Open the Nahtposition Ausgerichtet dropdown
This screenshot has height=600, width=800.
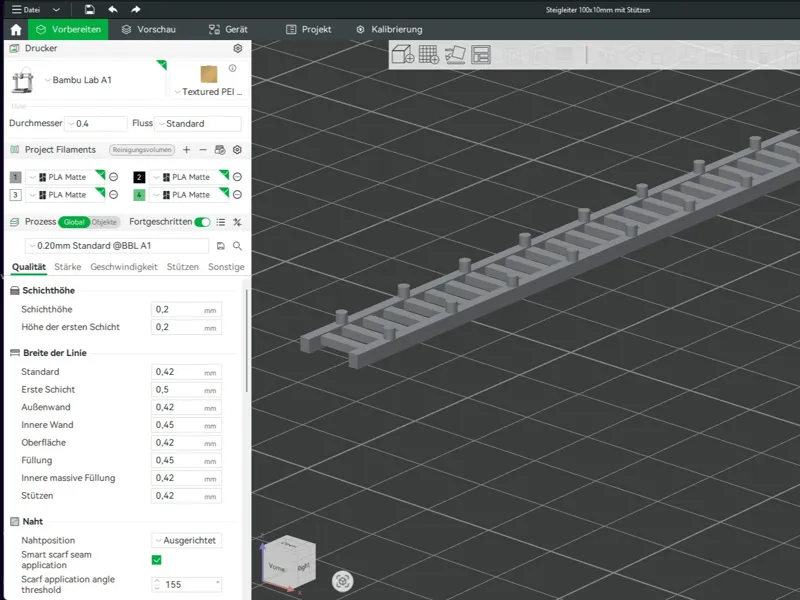pyautogui.click(x=186, y=540)
